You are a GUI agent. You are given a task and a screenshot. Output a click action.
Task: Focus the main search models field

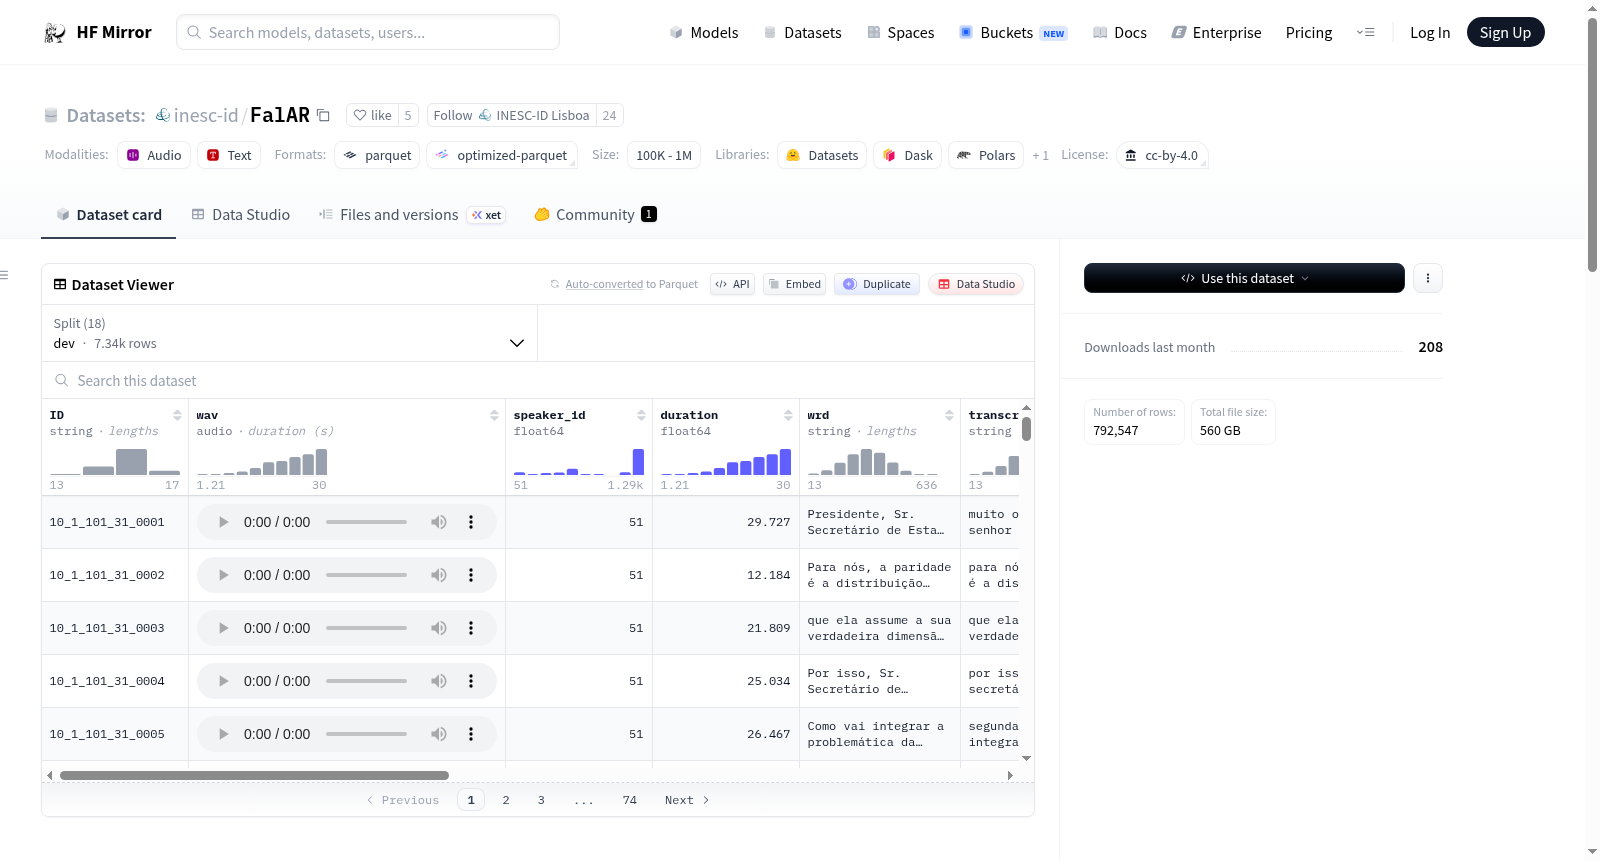[368, 32]
